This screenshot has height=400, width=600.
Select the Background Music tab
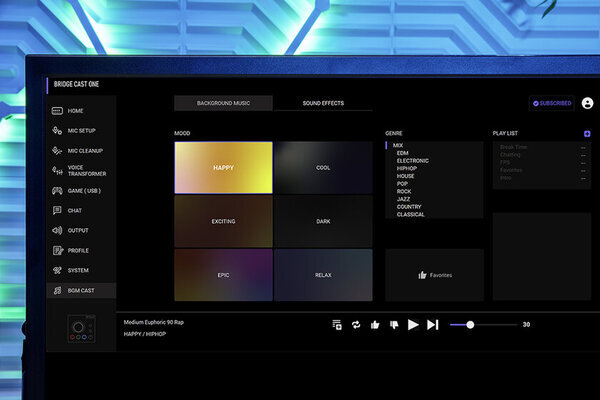222,103
